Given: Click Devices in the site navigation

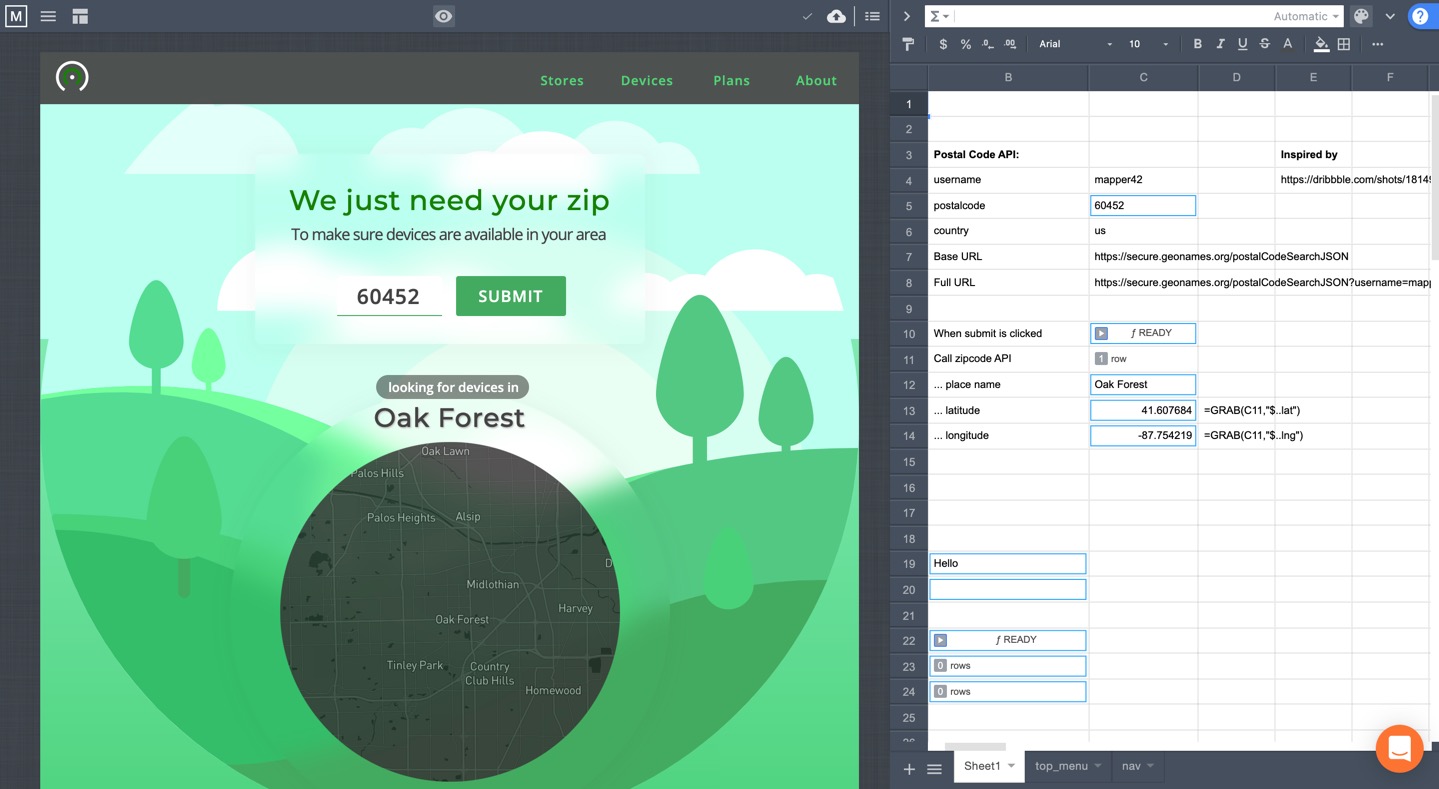Looking at the screenshot, I should tap(647, 80).
